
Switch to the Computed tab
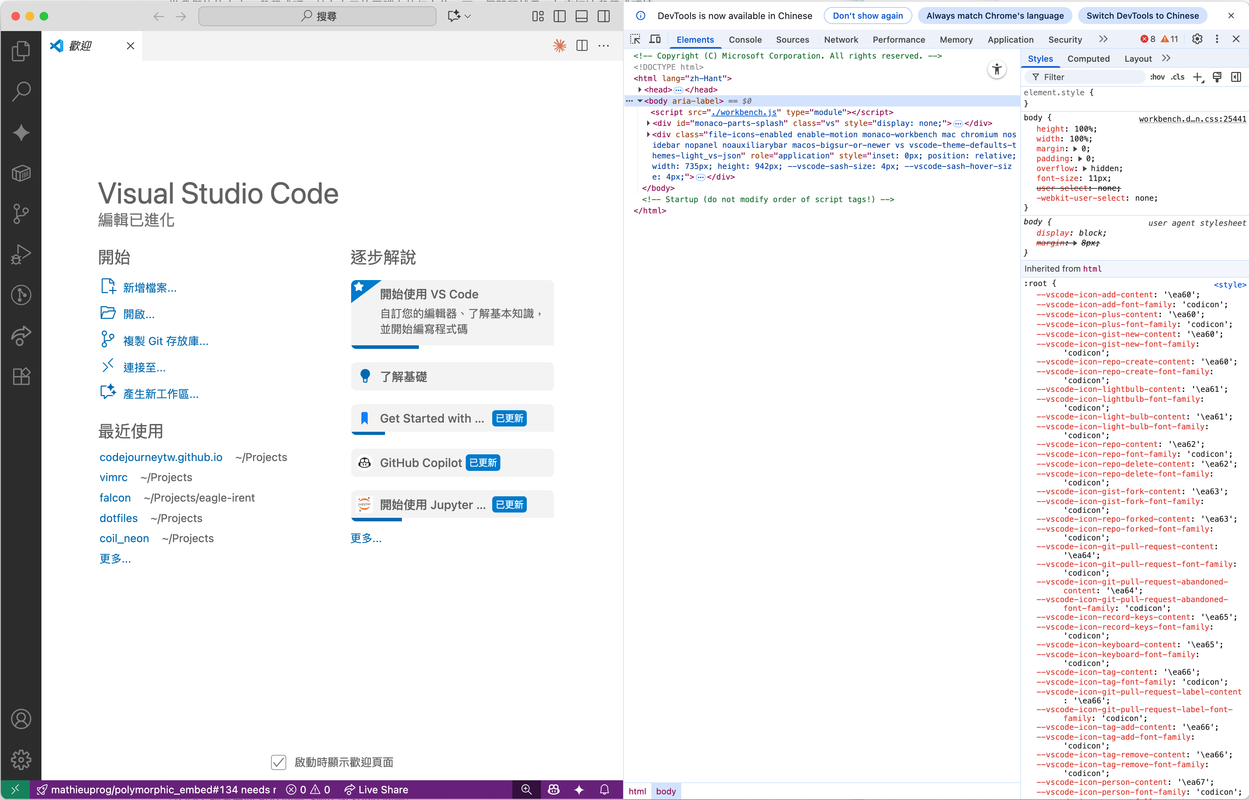1089,59
